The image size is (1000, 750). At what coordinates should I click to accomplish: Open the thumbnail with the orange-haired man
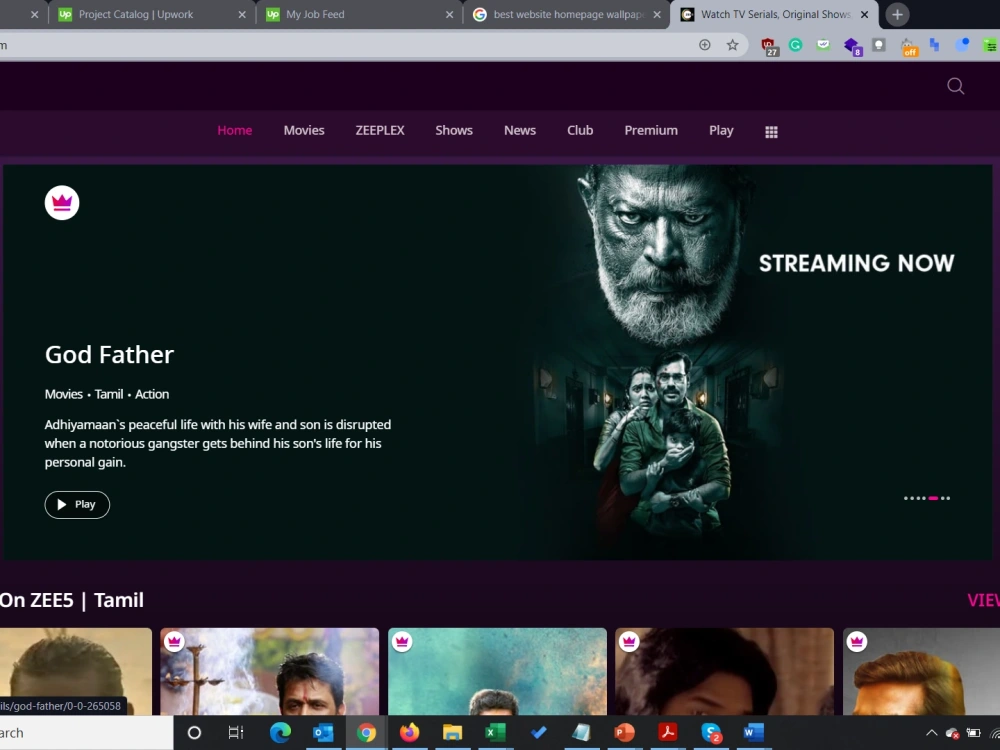tap(922, 671)
